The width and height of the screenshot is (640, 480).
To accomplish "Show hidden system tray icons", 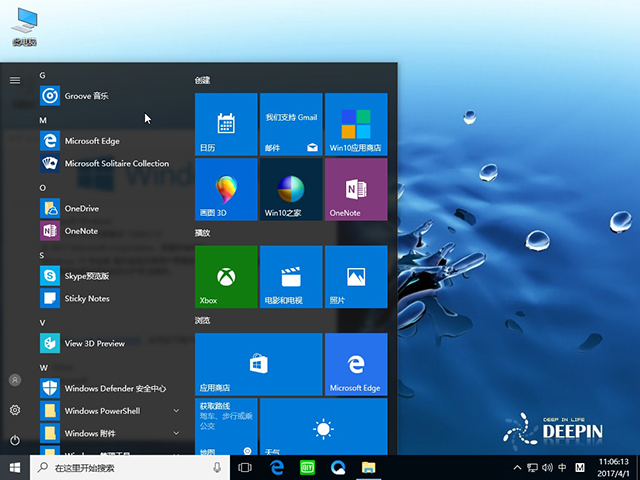I will [516, 468].
